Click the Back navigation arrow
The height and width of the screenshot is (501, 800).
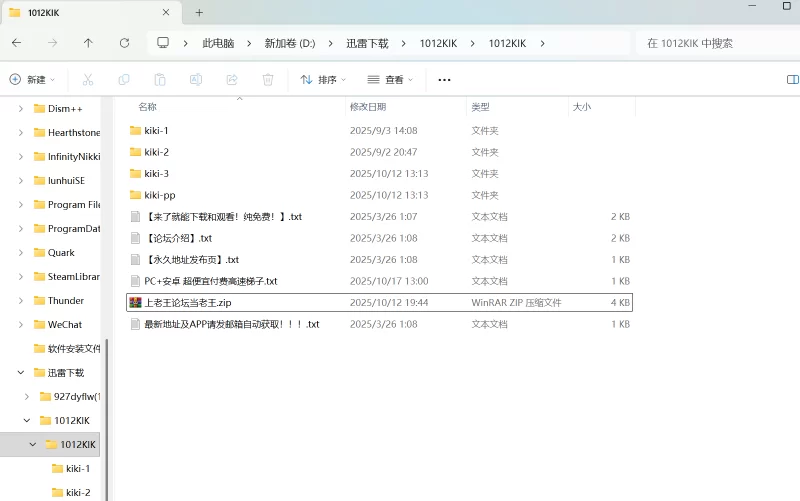(x=17, y=43)
